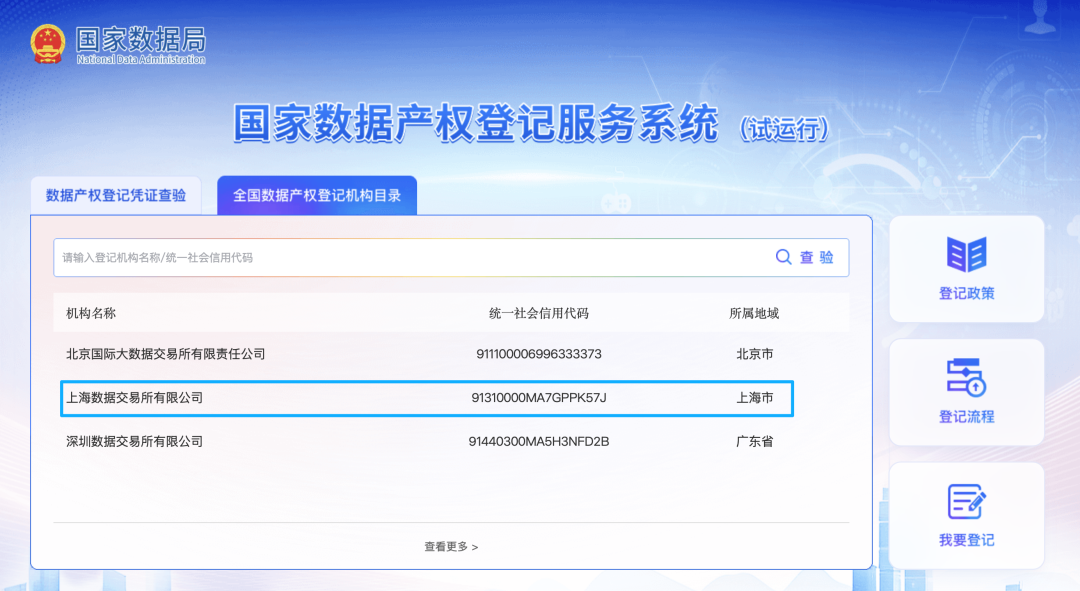Click the 我要登记 label
Viewport: 1080px width, 591px height.
coord(966,540)
